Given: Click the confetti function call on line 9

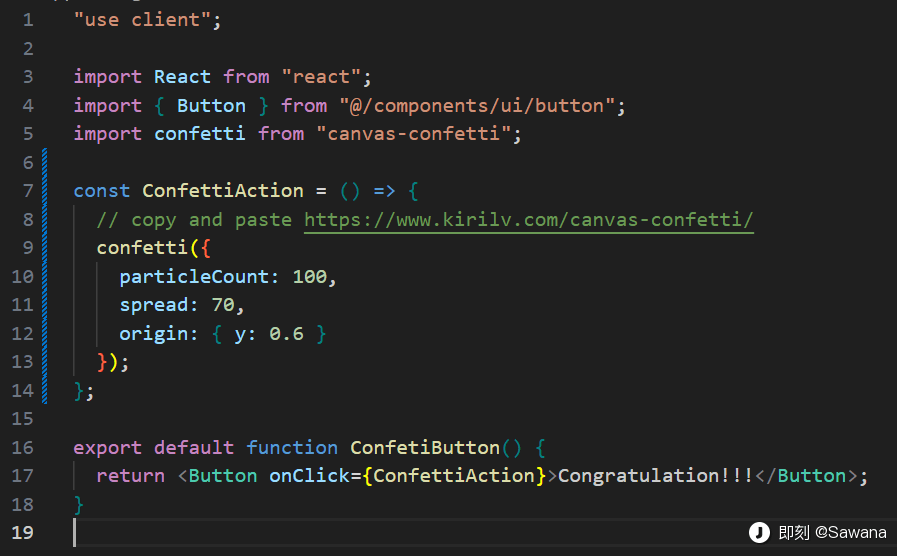Looking at the screenshot, I should (x=136, y=247).
